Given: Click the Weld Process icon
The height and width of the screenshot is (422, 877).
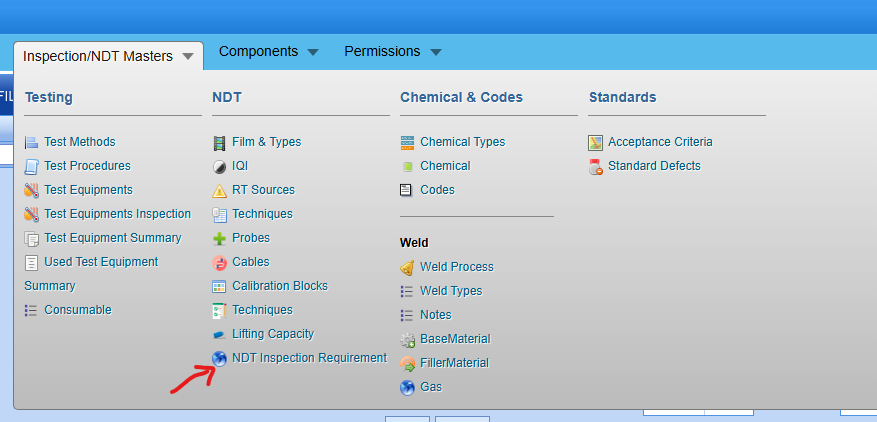Looking at the screenshot, I should point(407,267).
